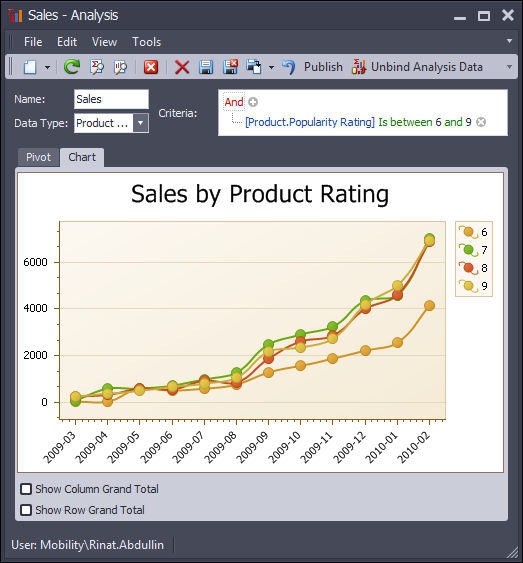The height and width of the screenshot is (563, 523).
Task: Open the Edit menu
Action: click(67, 42)
